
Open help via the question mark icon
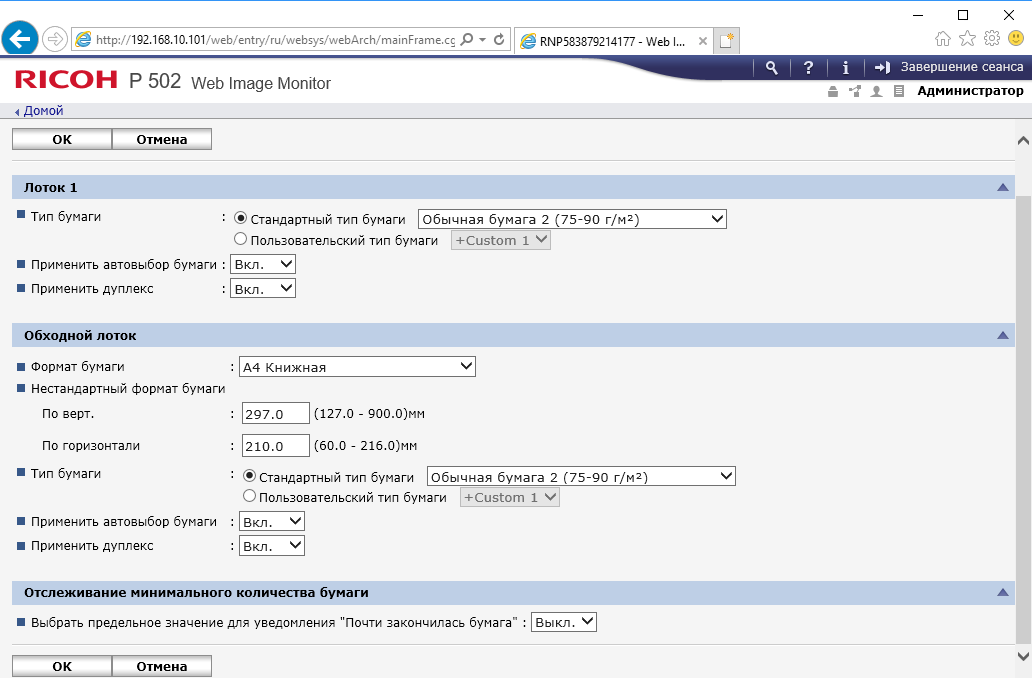(808, 67)
